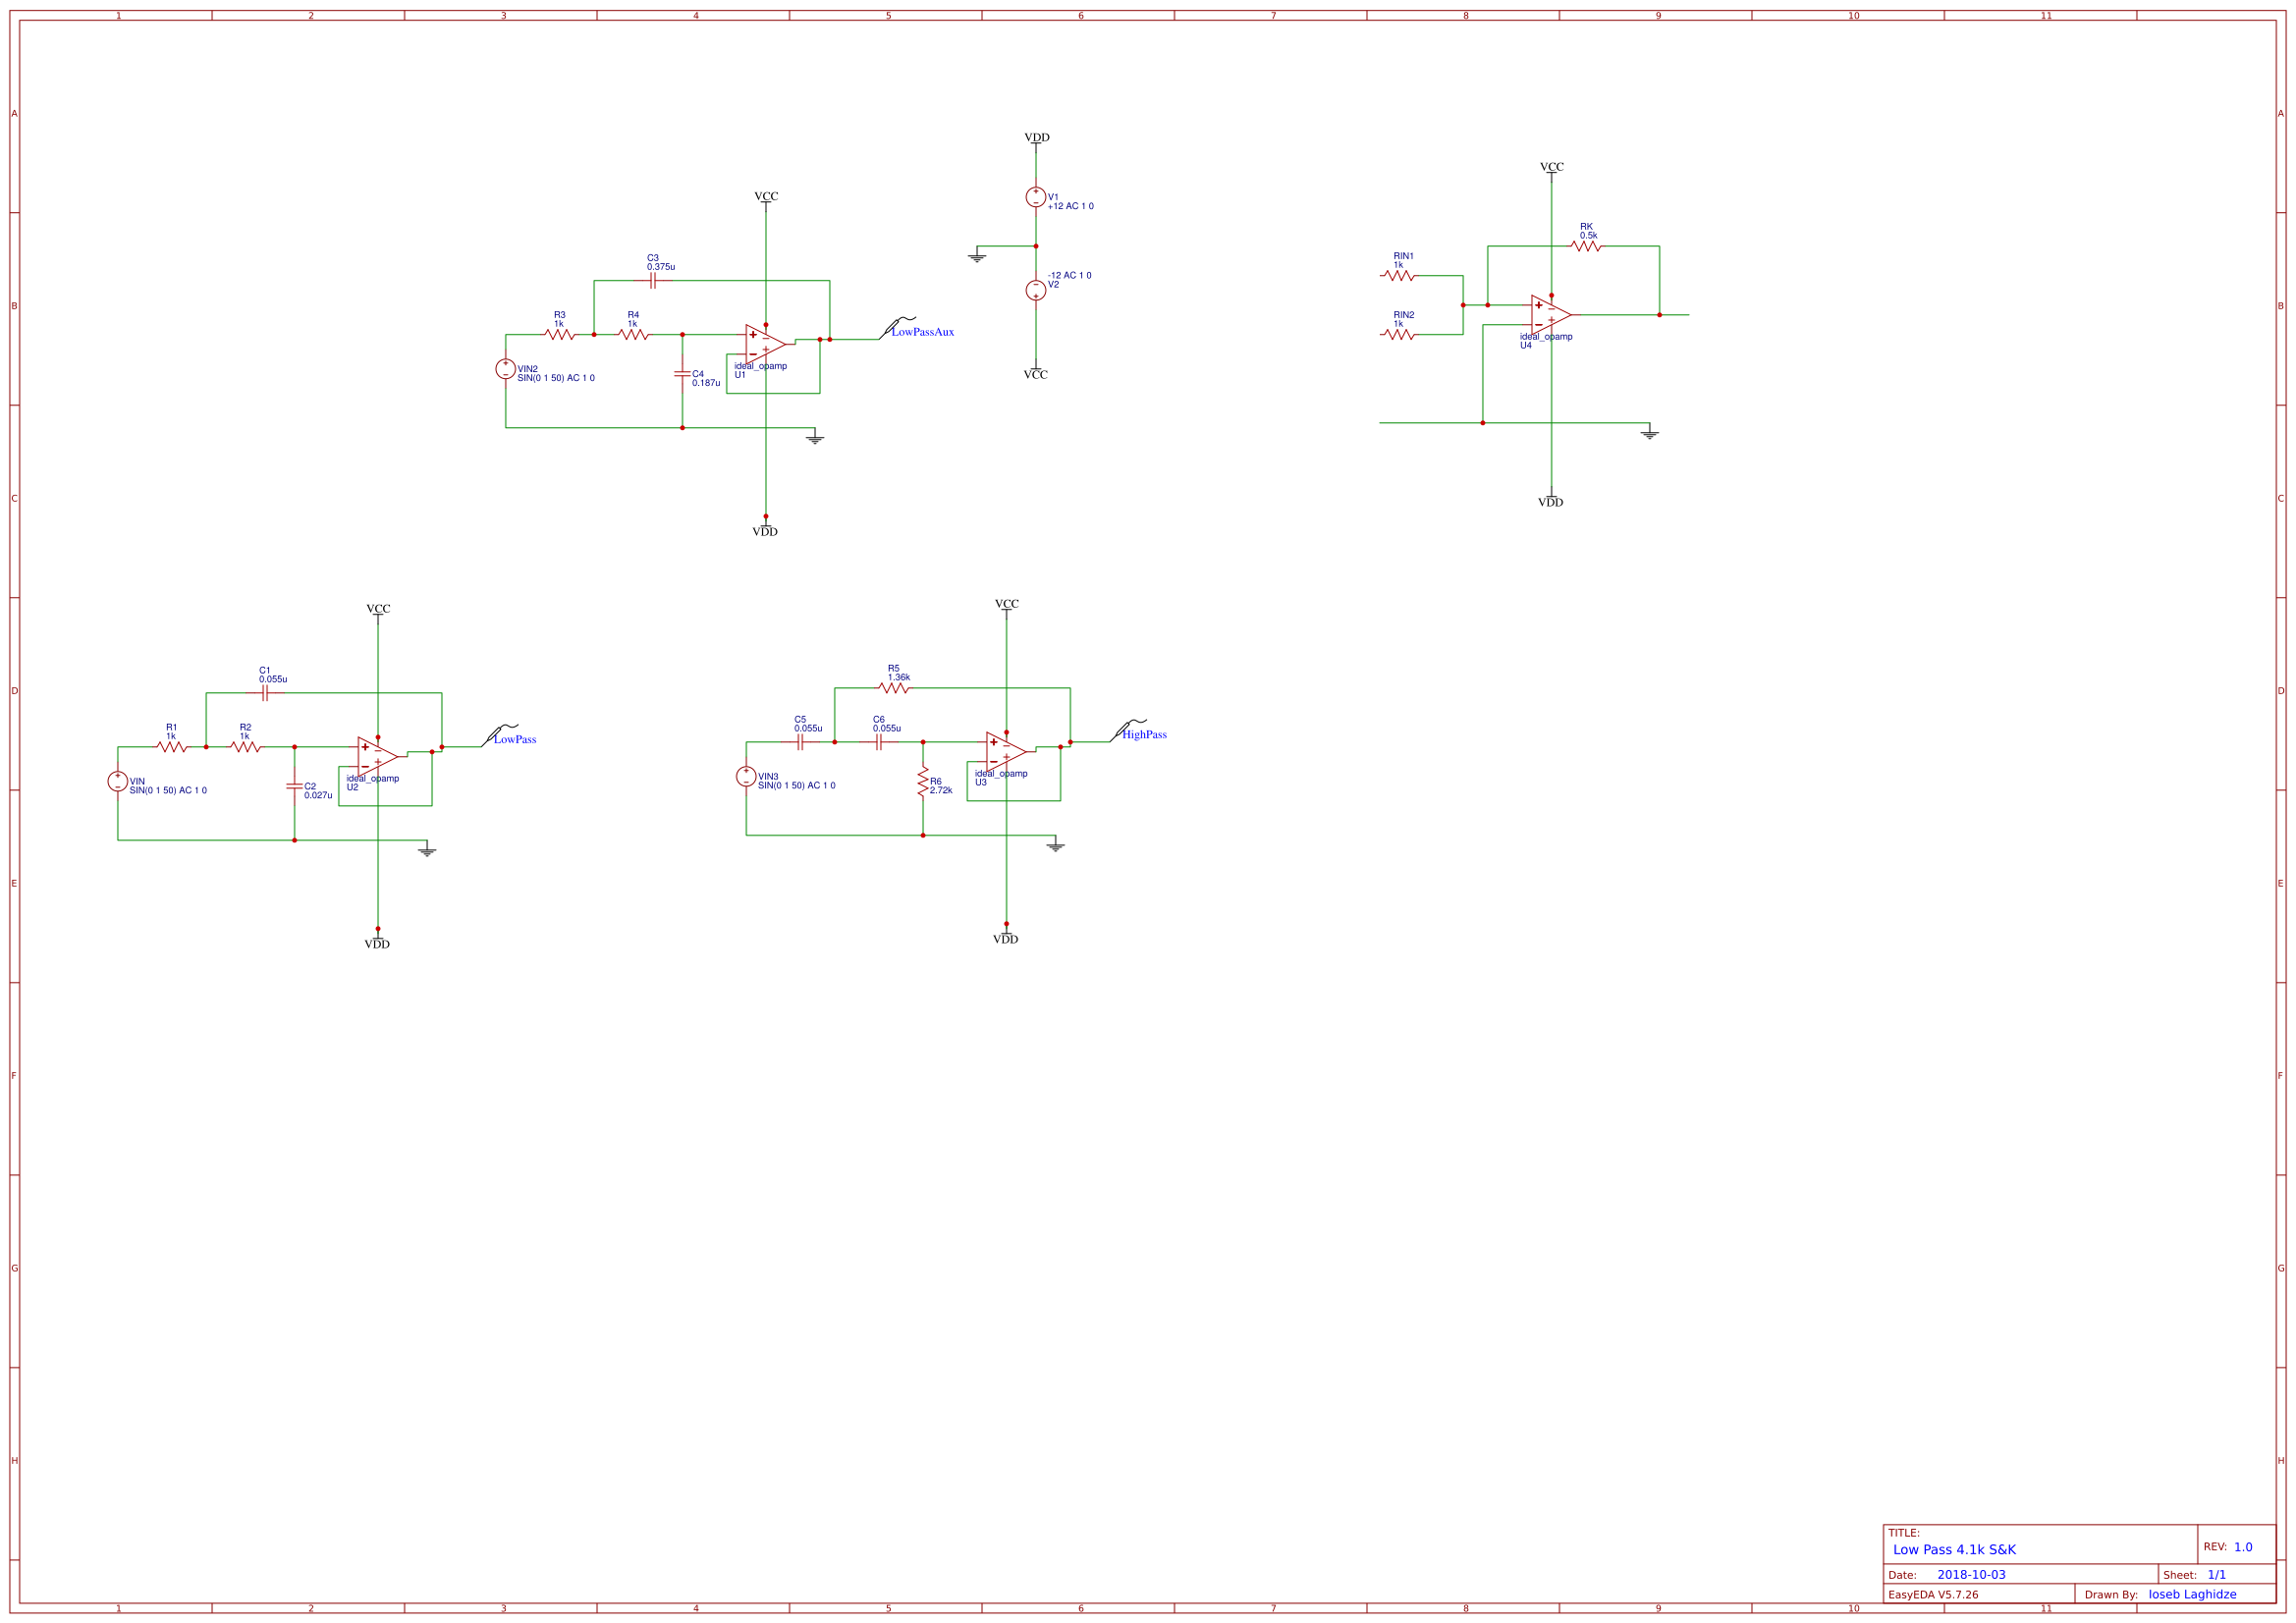
Task: Select capacitor C5 symbol
Action: point(800,742)
